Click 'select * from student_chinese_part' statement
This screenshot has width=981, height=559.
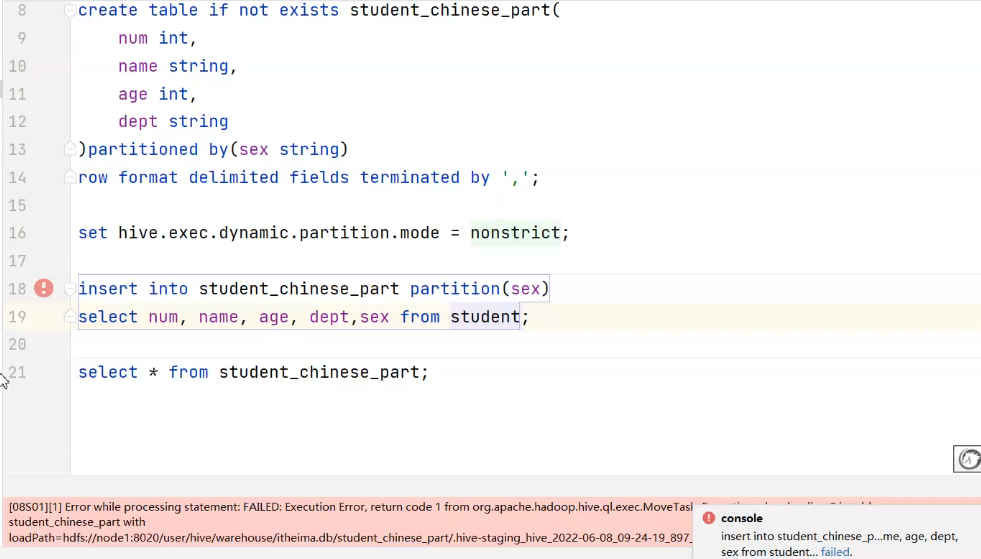point(253,372)
